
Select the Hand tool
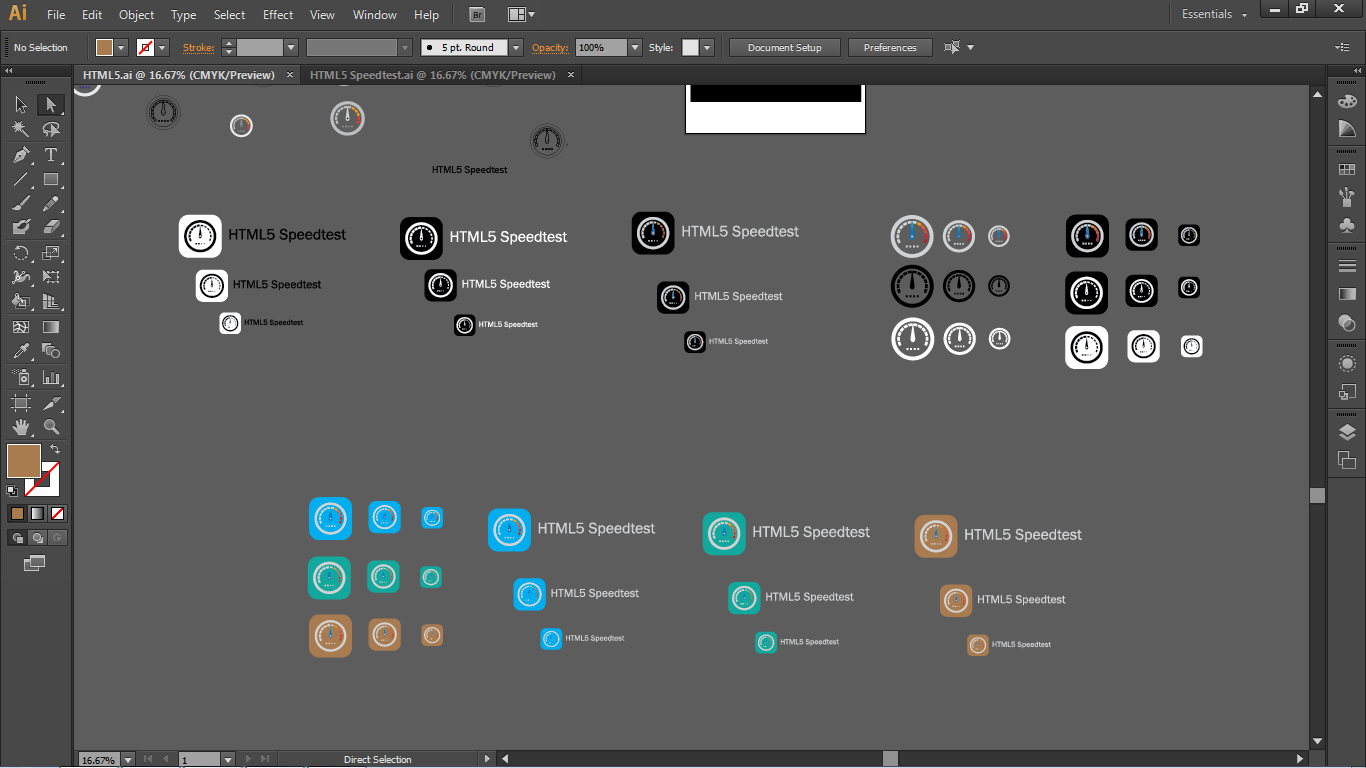[21, 427]
